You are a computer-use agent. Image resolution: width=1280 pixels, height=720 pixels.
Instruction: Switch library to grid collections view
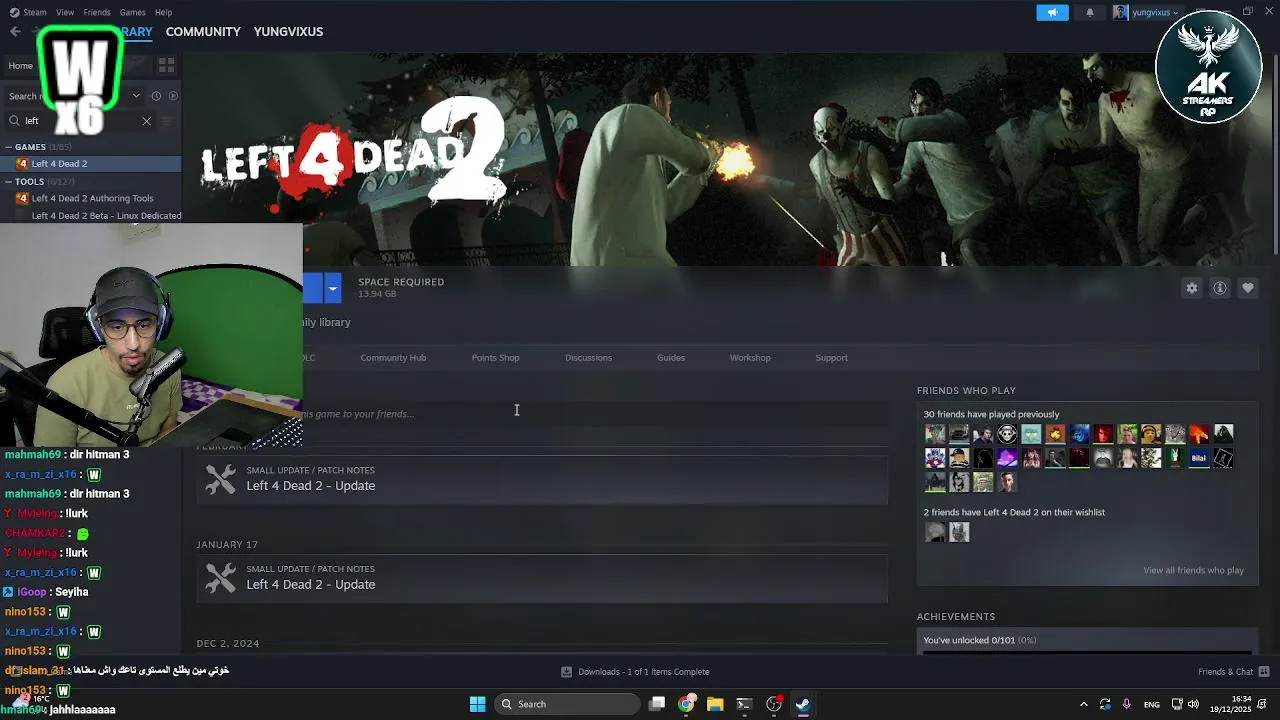pos(166,66)
